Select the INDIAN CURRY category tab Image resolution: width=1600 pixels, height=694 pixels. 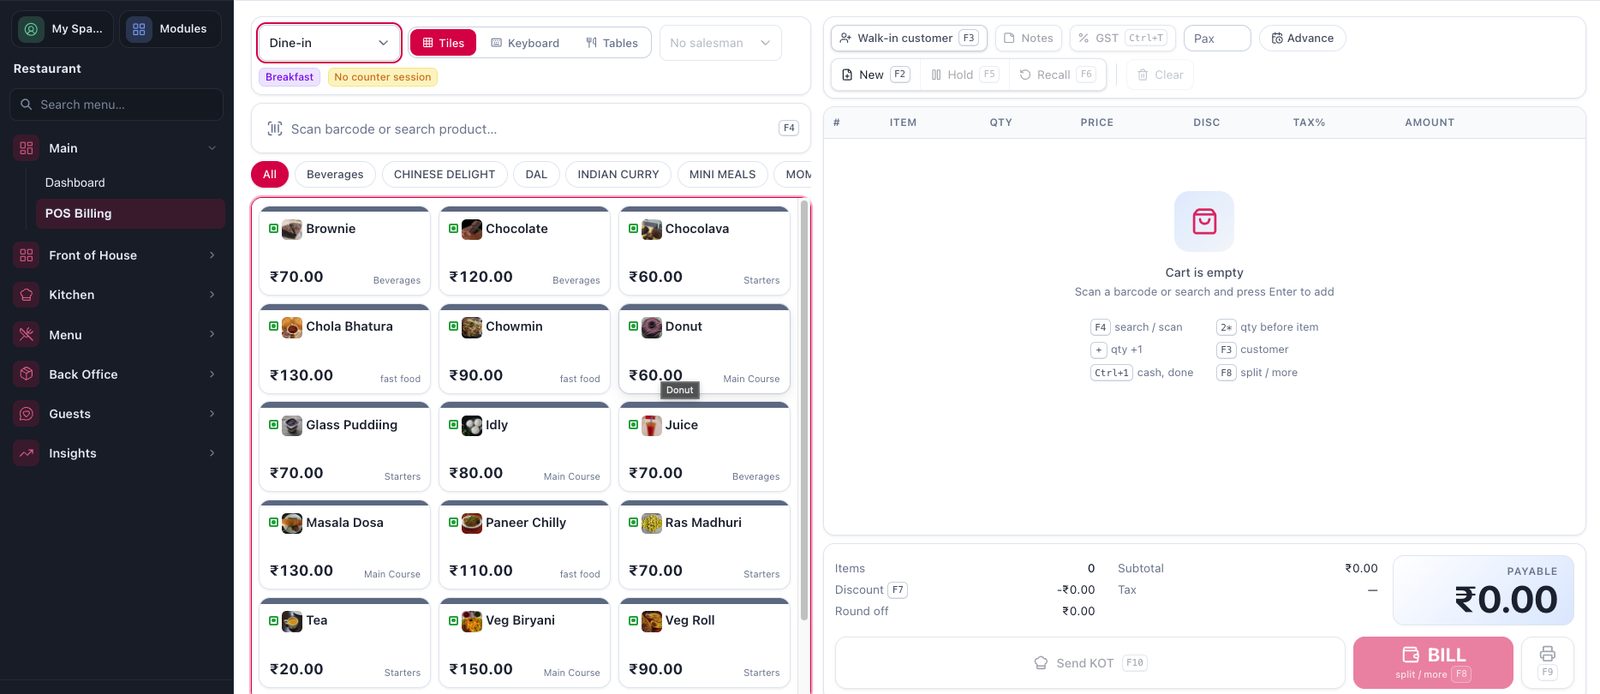point(618,174)
